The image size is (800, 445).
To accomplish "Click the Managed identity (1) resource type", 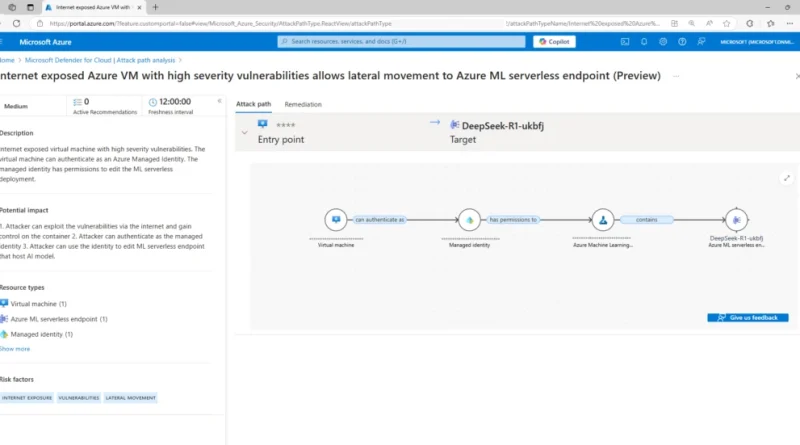I will coord(37,334).
